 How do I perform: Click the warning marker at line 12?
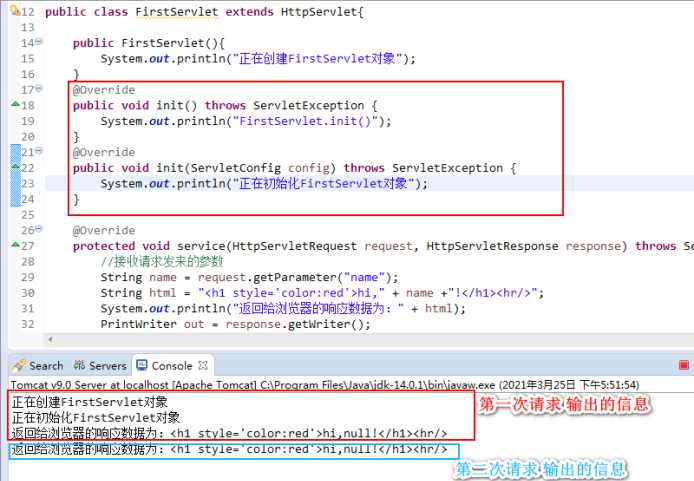15,10
